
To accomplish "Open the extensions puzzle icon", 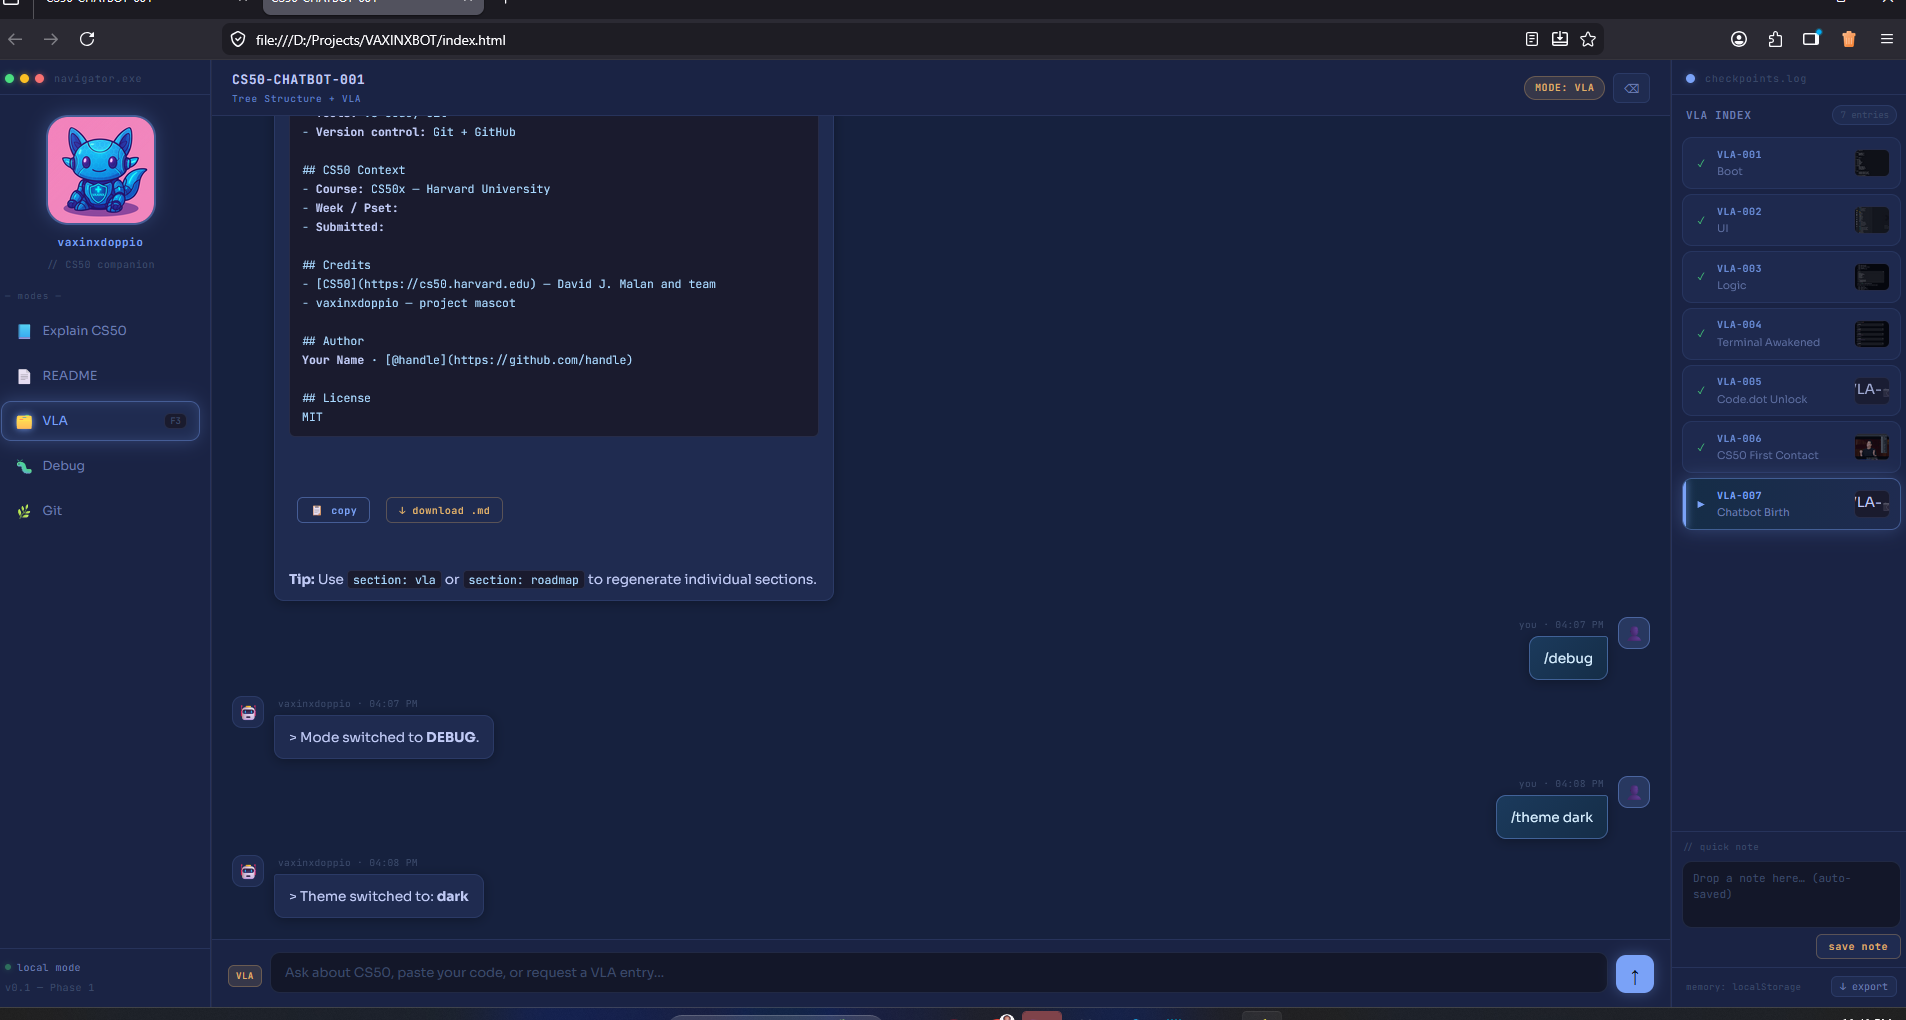I will point(1775,39).
